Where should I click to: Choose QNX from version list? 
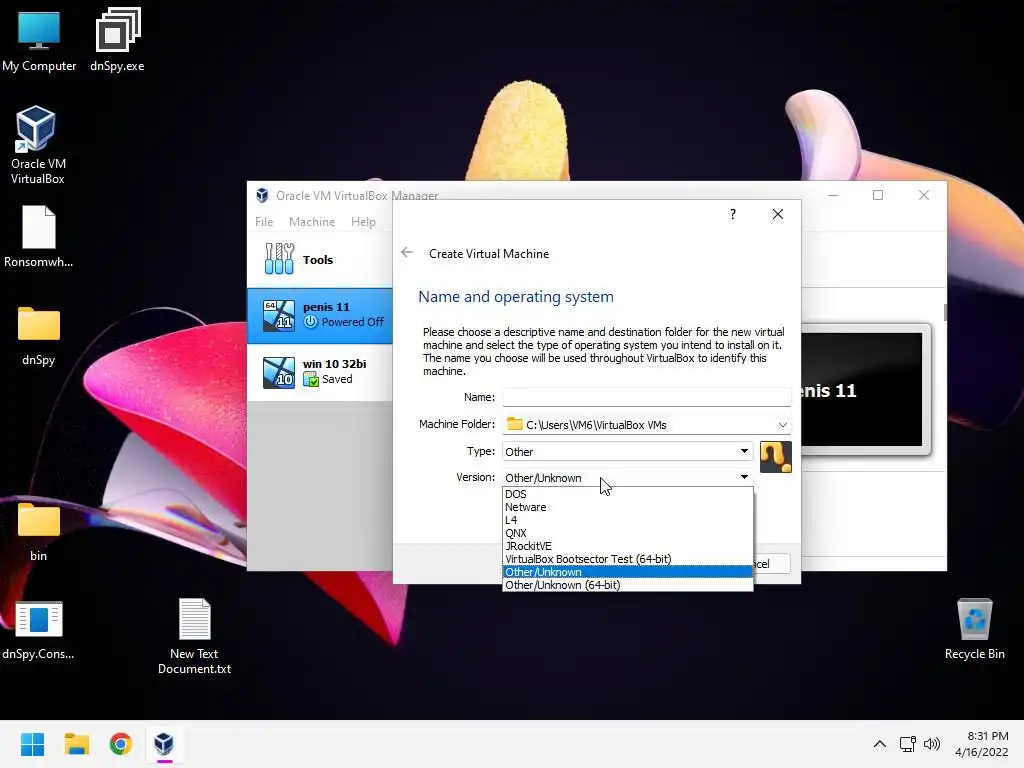[x=628, y=534]
